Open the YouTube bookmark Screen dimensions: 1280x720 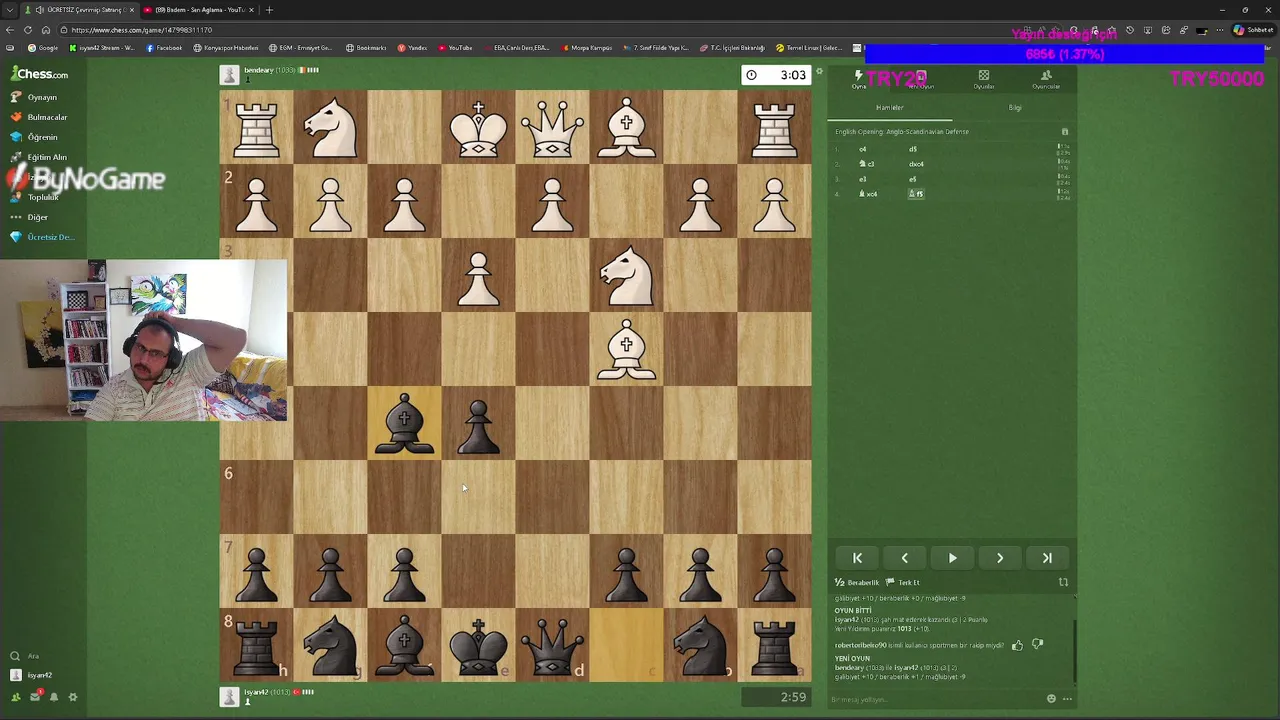(x=455, y=48)
